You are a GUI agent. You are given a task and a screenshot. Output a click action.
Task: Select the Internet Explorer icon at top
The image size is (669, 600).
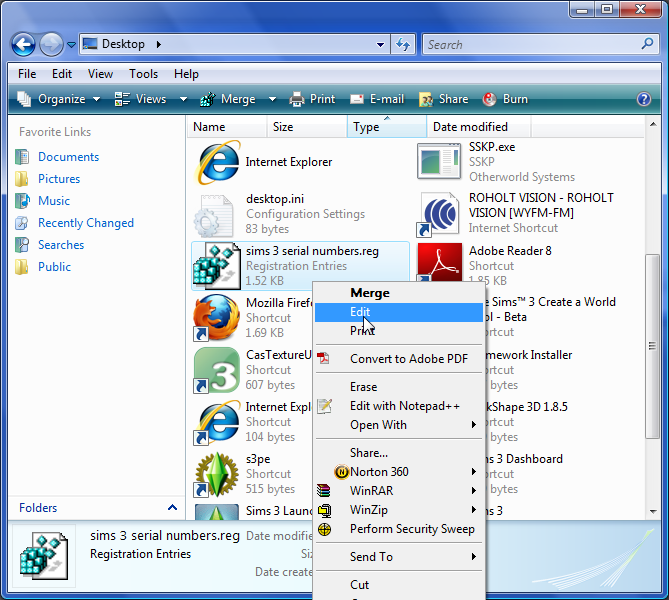218,162
